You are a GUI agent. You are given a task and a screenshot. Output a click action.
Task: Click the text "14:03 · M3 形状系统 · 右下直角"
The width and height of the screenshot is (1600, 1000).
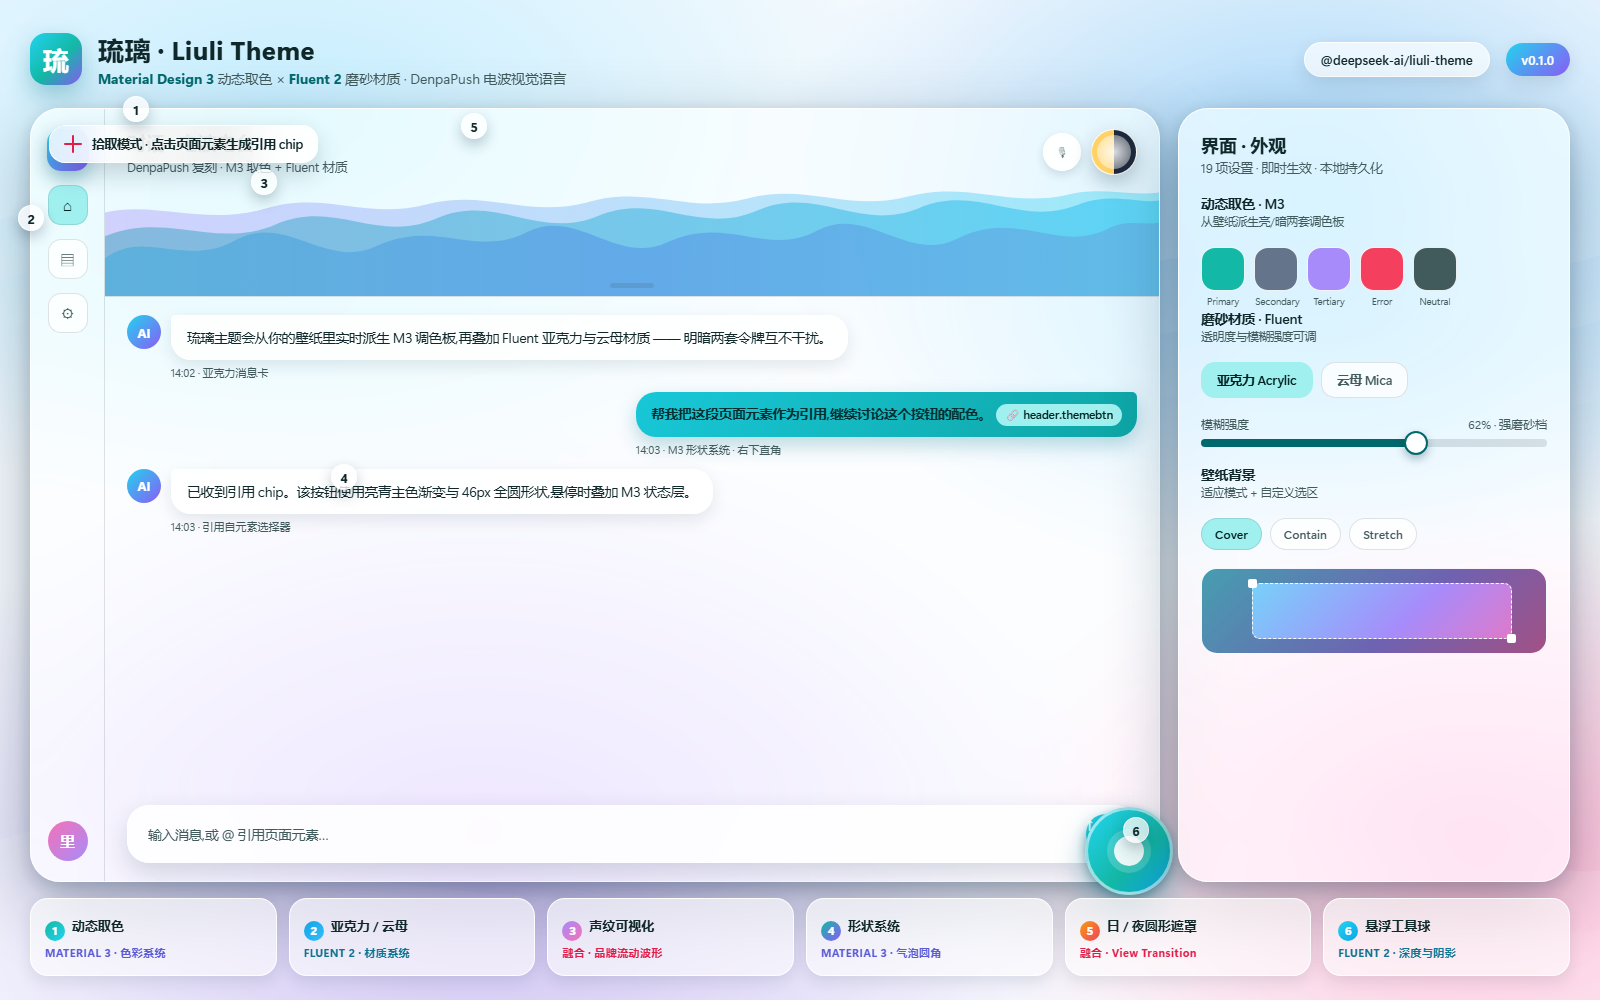pyautogui.click(x=708, y=450)
